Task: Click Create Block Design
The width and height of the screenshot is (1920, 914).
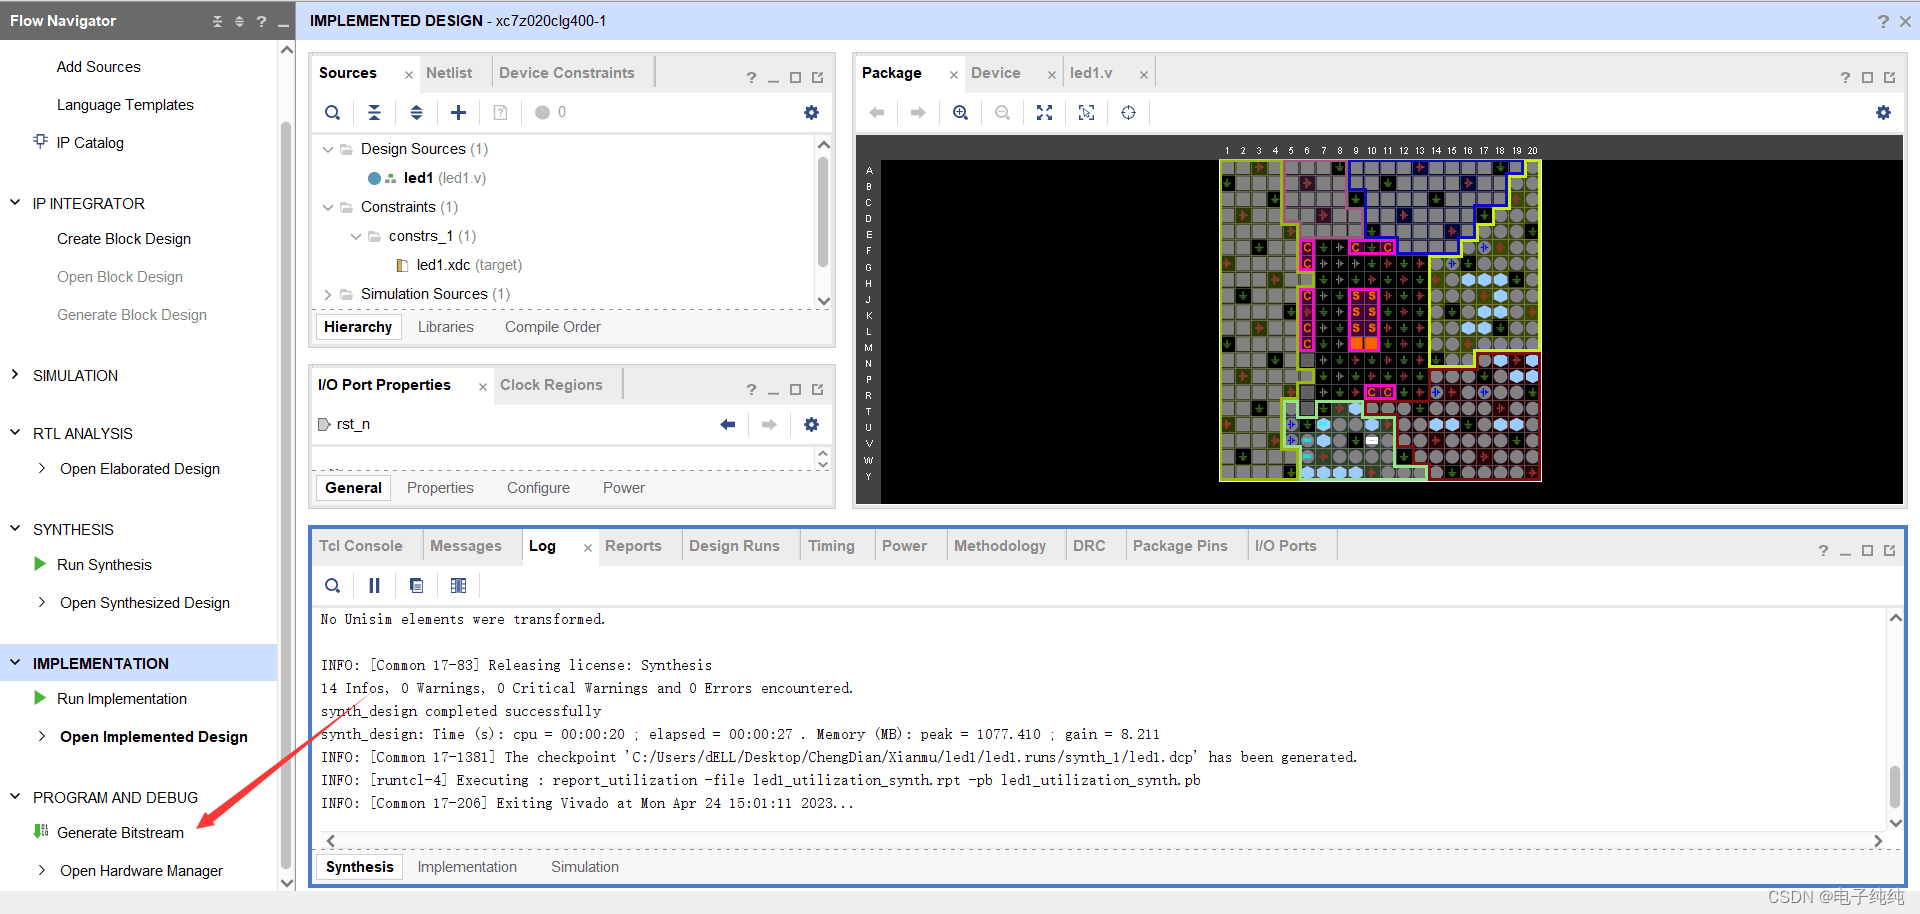Action: click(124, 239)
